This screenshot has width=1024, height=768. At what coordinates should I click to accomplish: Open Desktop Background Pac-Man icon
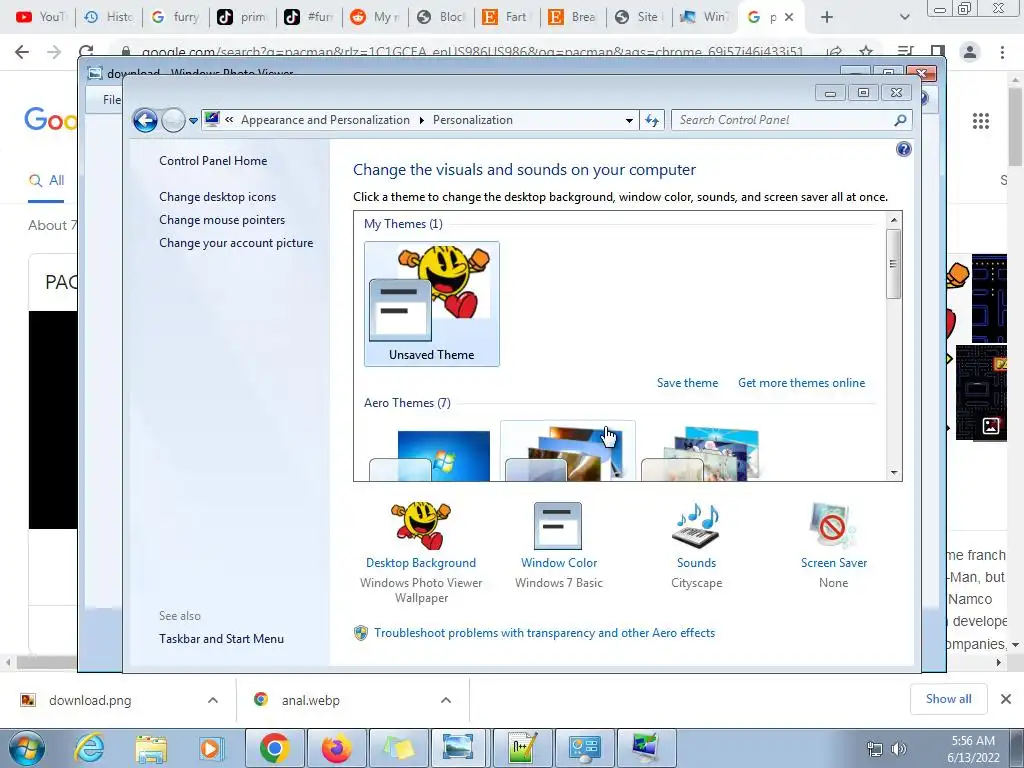click(x=421, y=525)
